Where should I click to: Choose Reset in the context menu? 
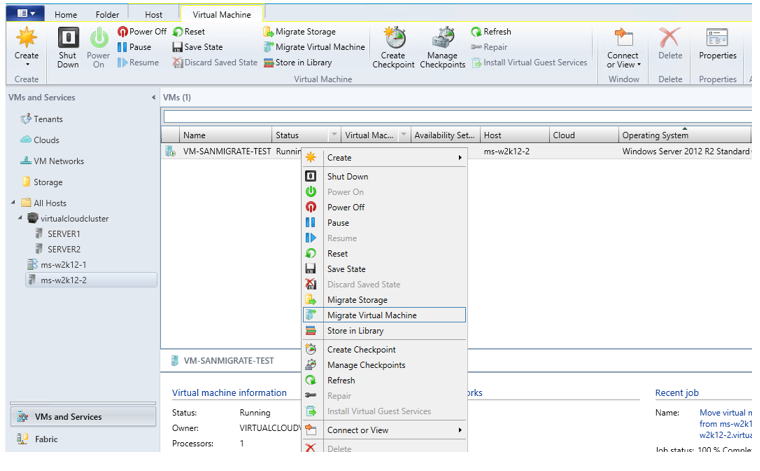pos(384,253)
